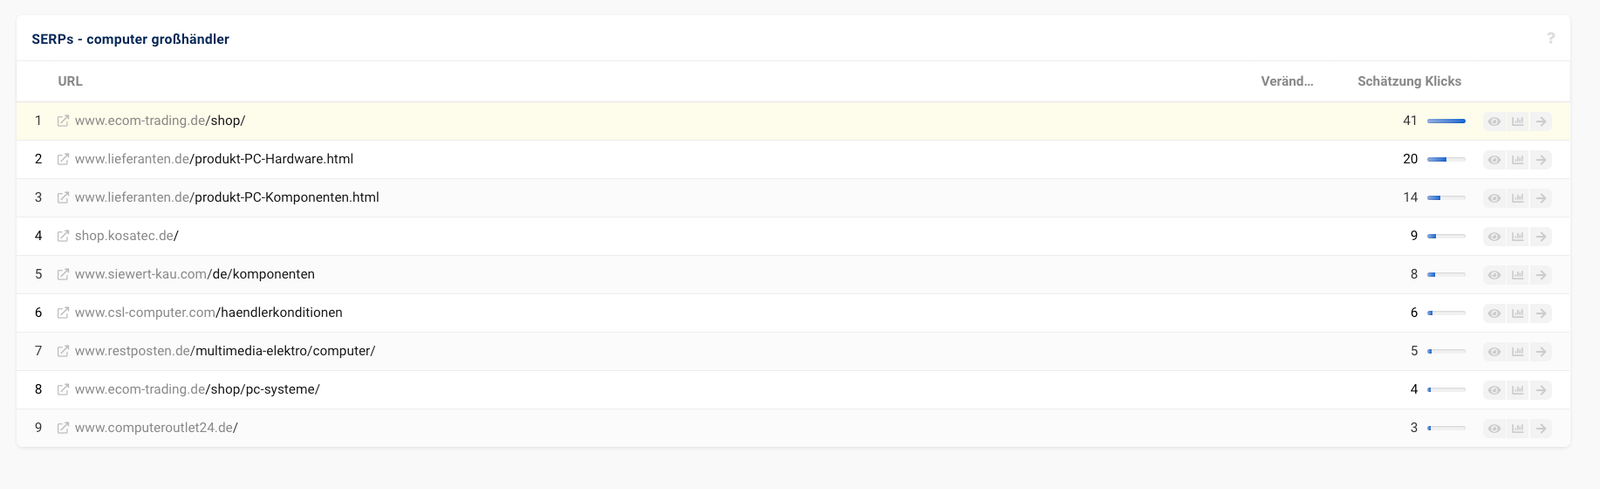
Task: Open www.csl-computer.com/haendlerkonditionen link
Action: (x=209, y=313)
